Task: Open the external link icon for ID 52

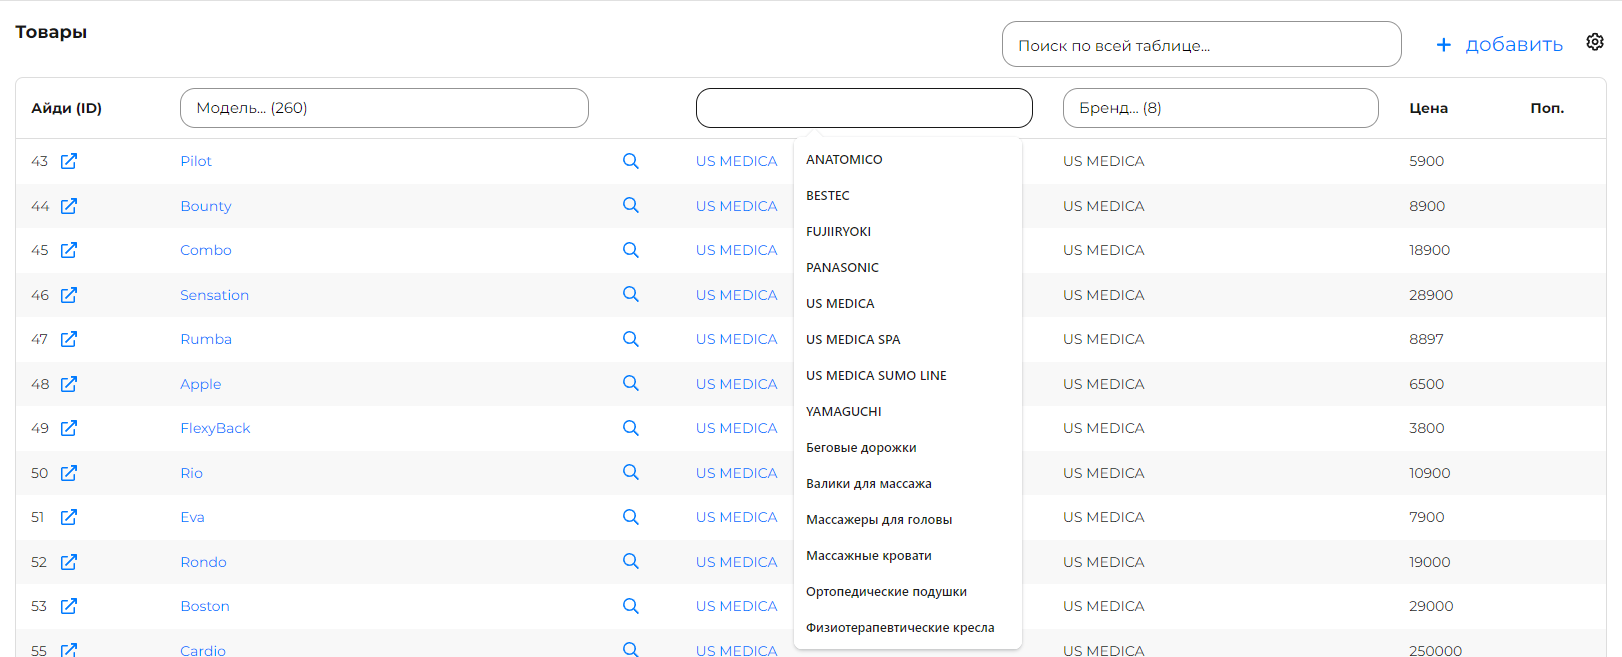Action: [69, 562]
